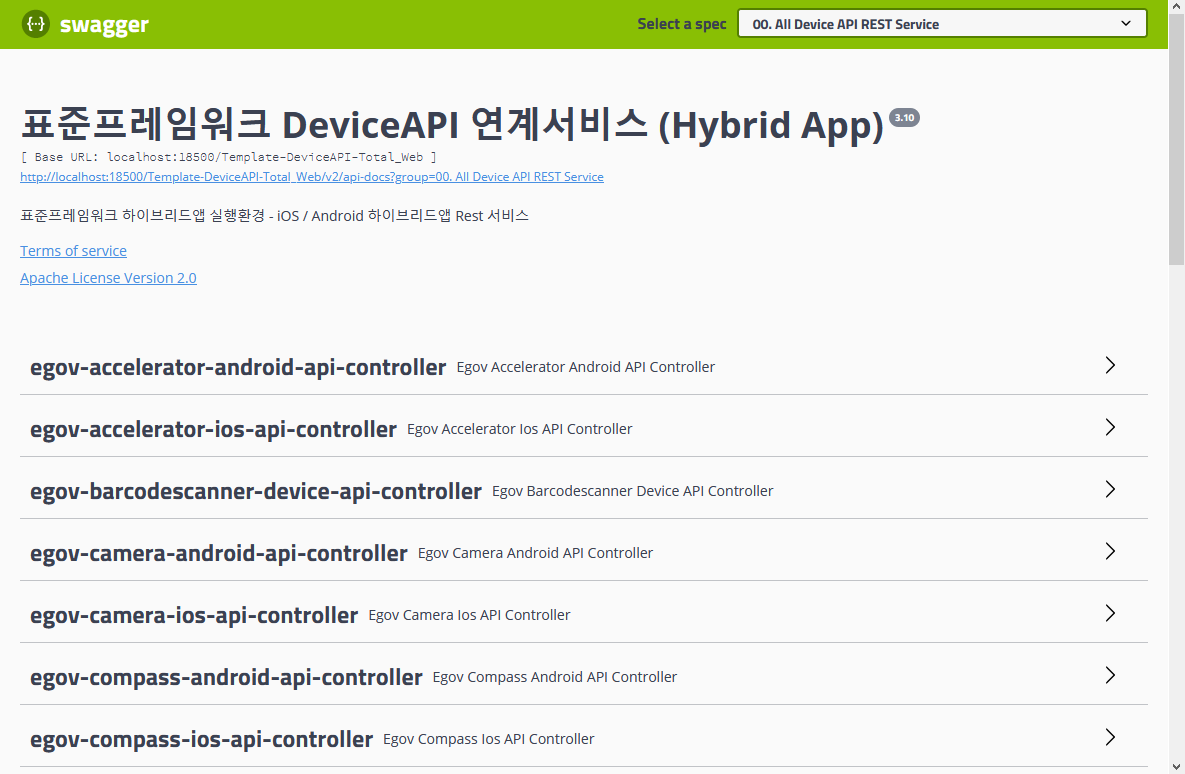Click the Swagger logo icon
This screenshot has height=774, width=1185.
click(x=36, y=25)
